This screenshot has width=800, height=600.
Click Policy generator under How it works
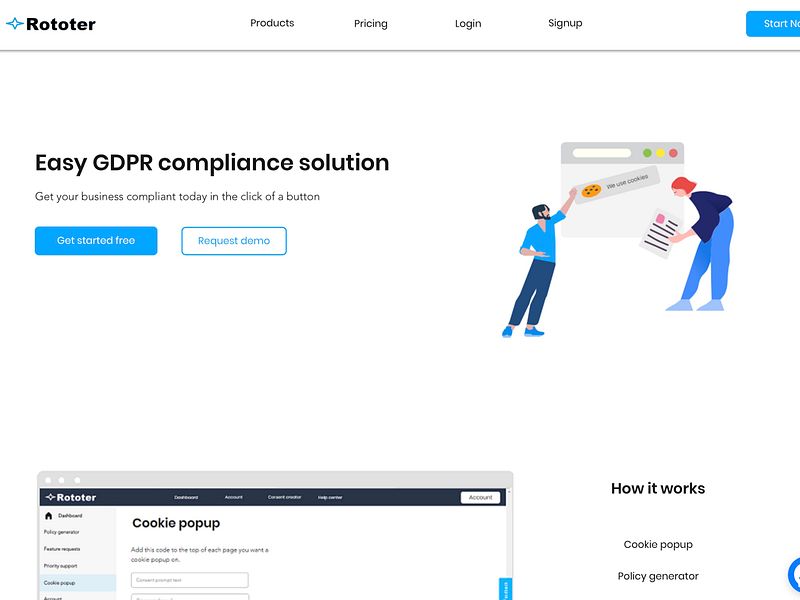(658, 576)
